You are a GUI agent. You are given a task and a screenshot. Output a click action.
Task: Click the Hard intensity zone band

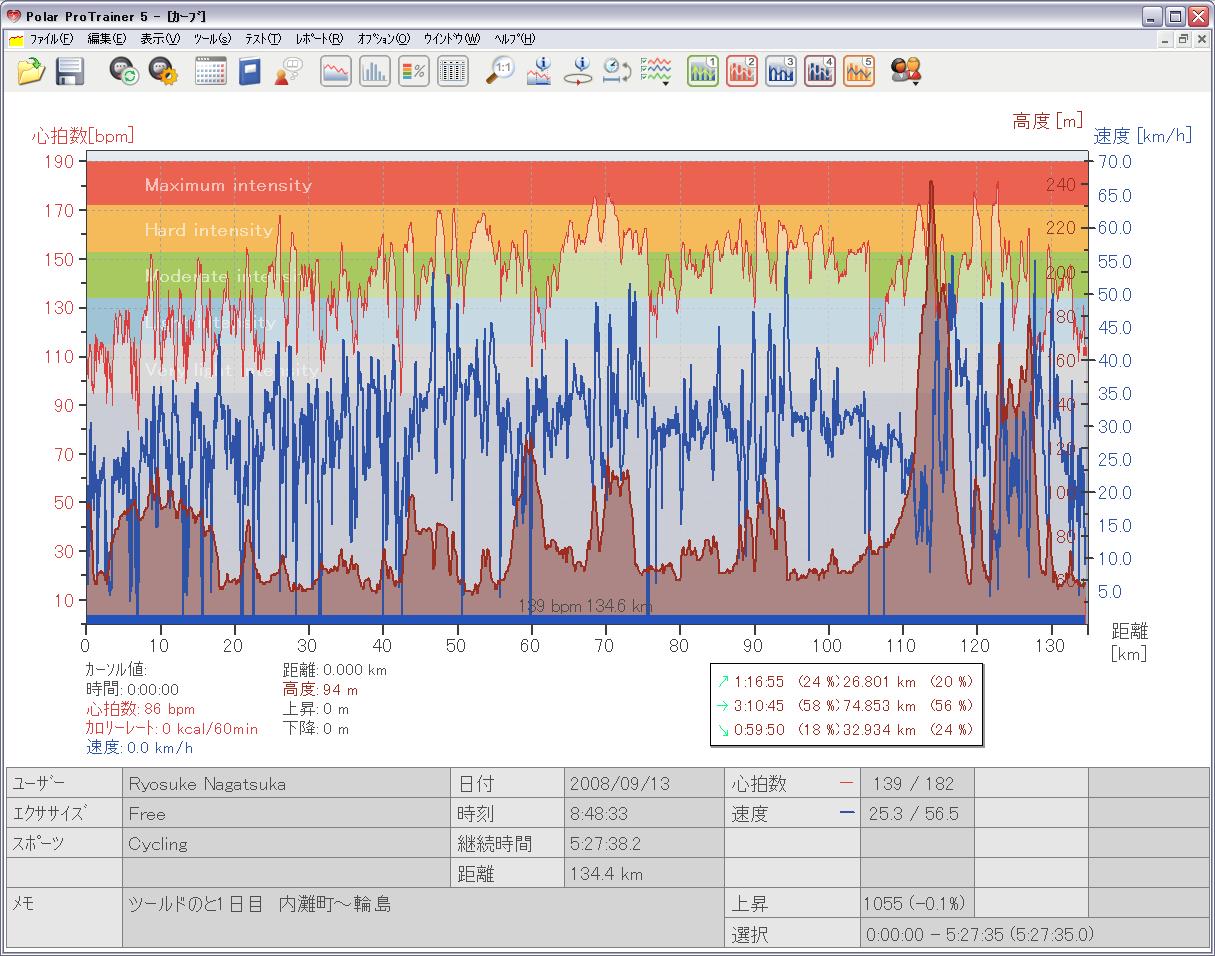click(585, 229)
